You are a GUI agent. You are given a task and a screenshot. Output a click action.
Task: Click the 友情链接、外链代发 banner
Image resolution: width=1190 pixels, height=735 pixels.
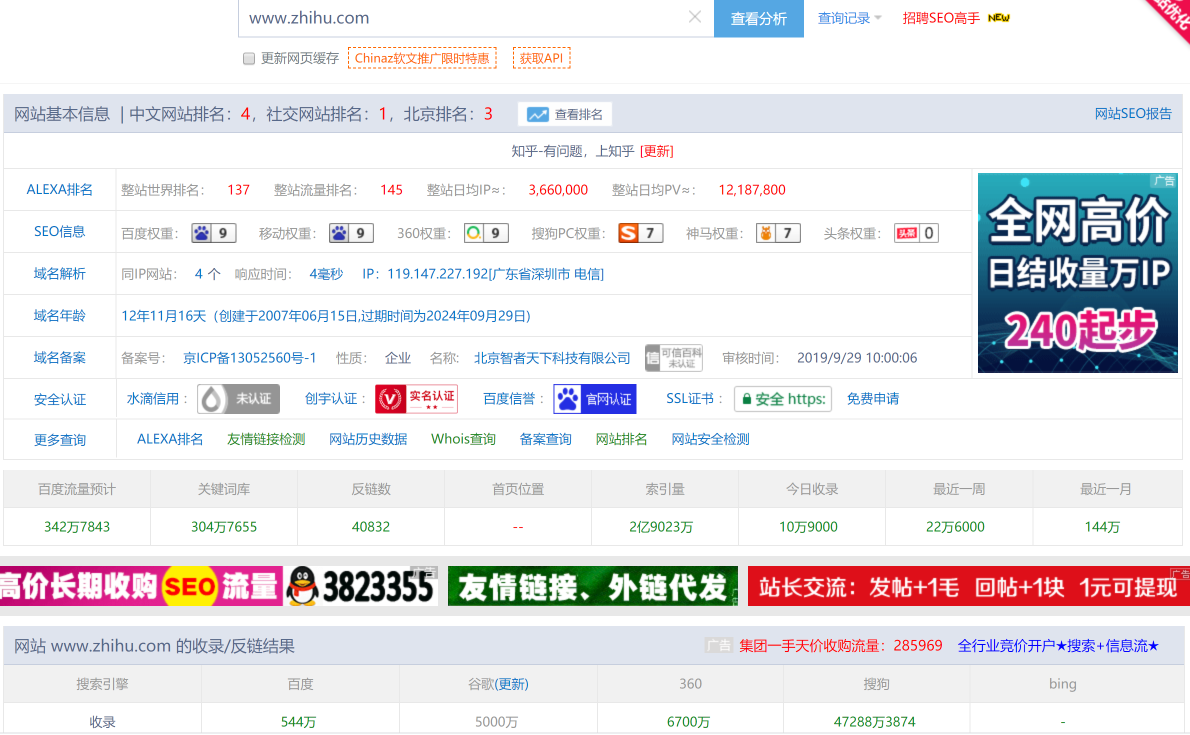click(593, 586)
